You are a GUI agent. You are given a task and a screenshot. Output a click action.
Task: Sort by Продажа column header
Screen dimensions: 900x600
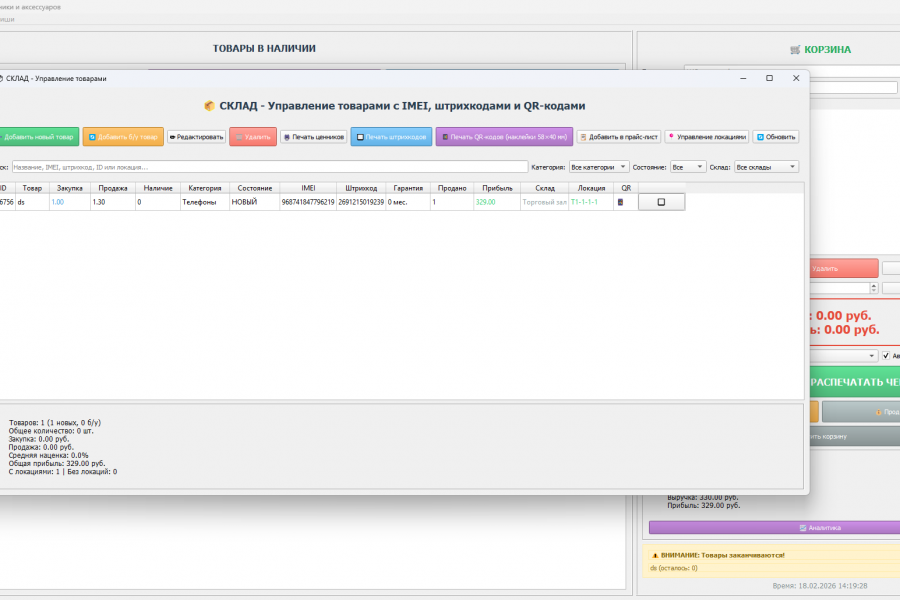click(x=112, y=188)
